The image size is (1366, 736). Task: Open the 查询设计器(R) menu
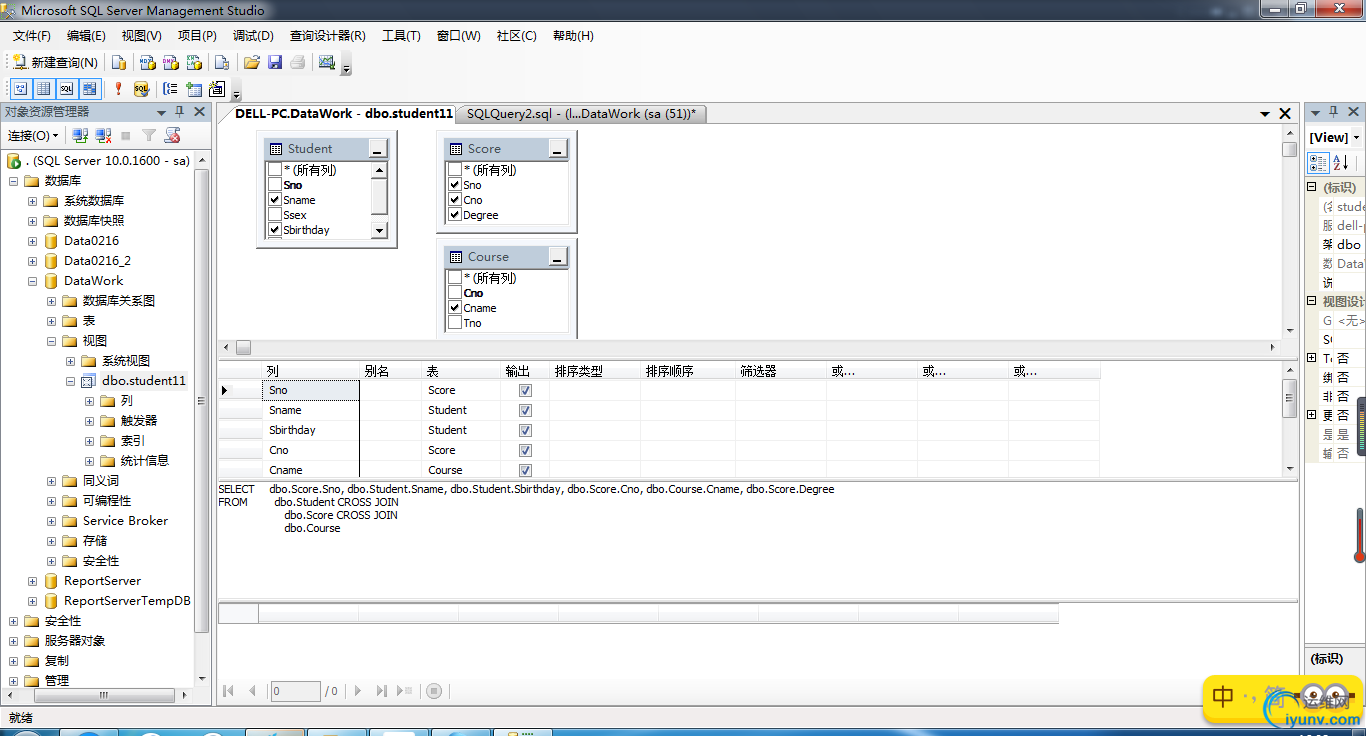pos(328,35)
